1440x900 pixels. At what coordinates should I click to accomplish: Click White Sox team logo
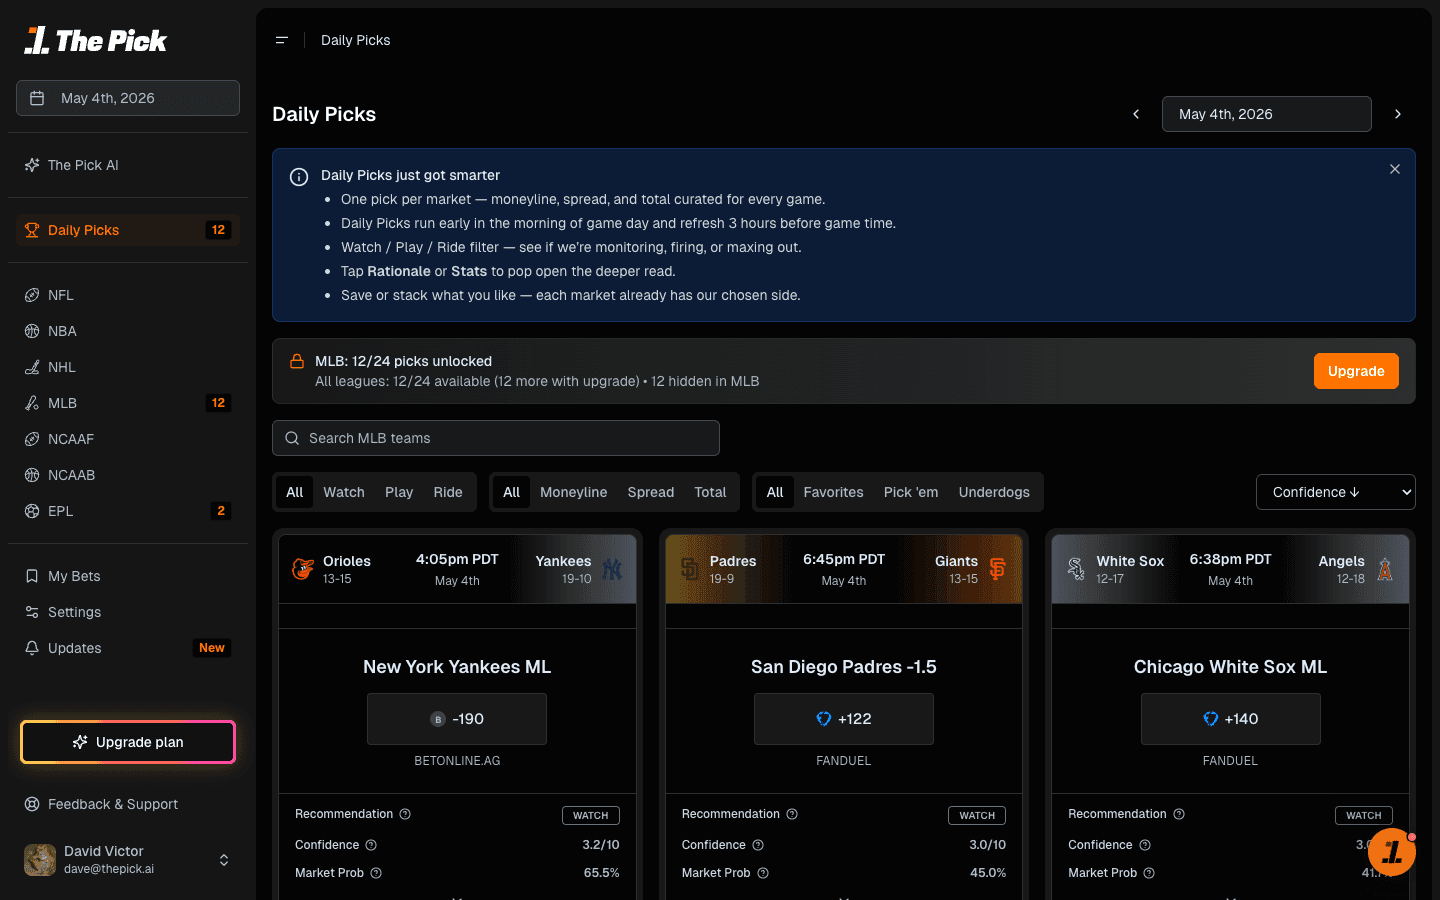[x=1076, y=569]
